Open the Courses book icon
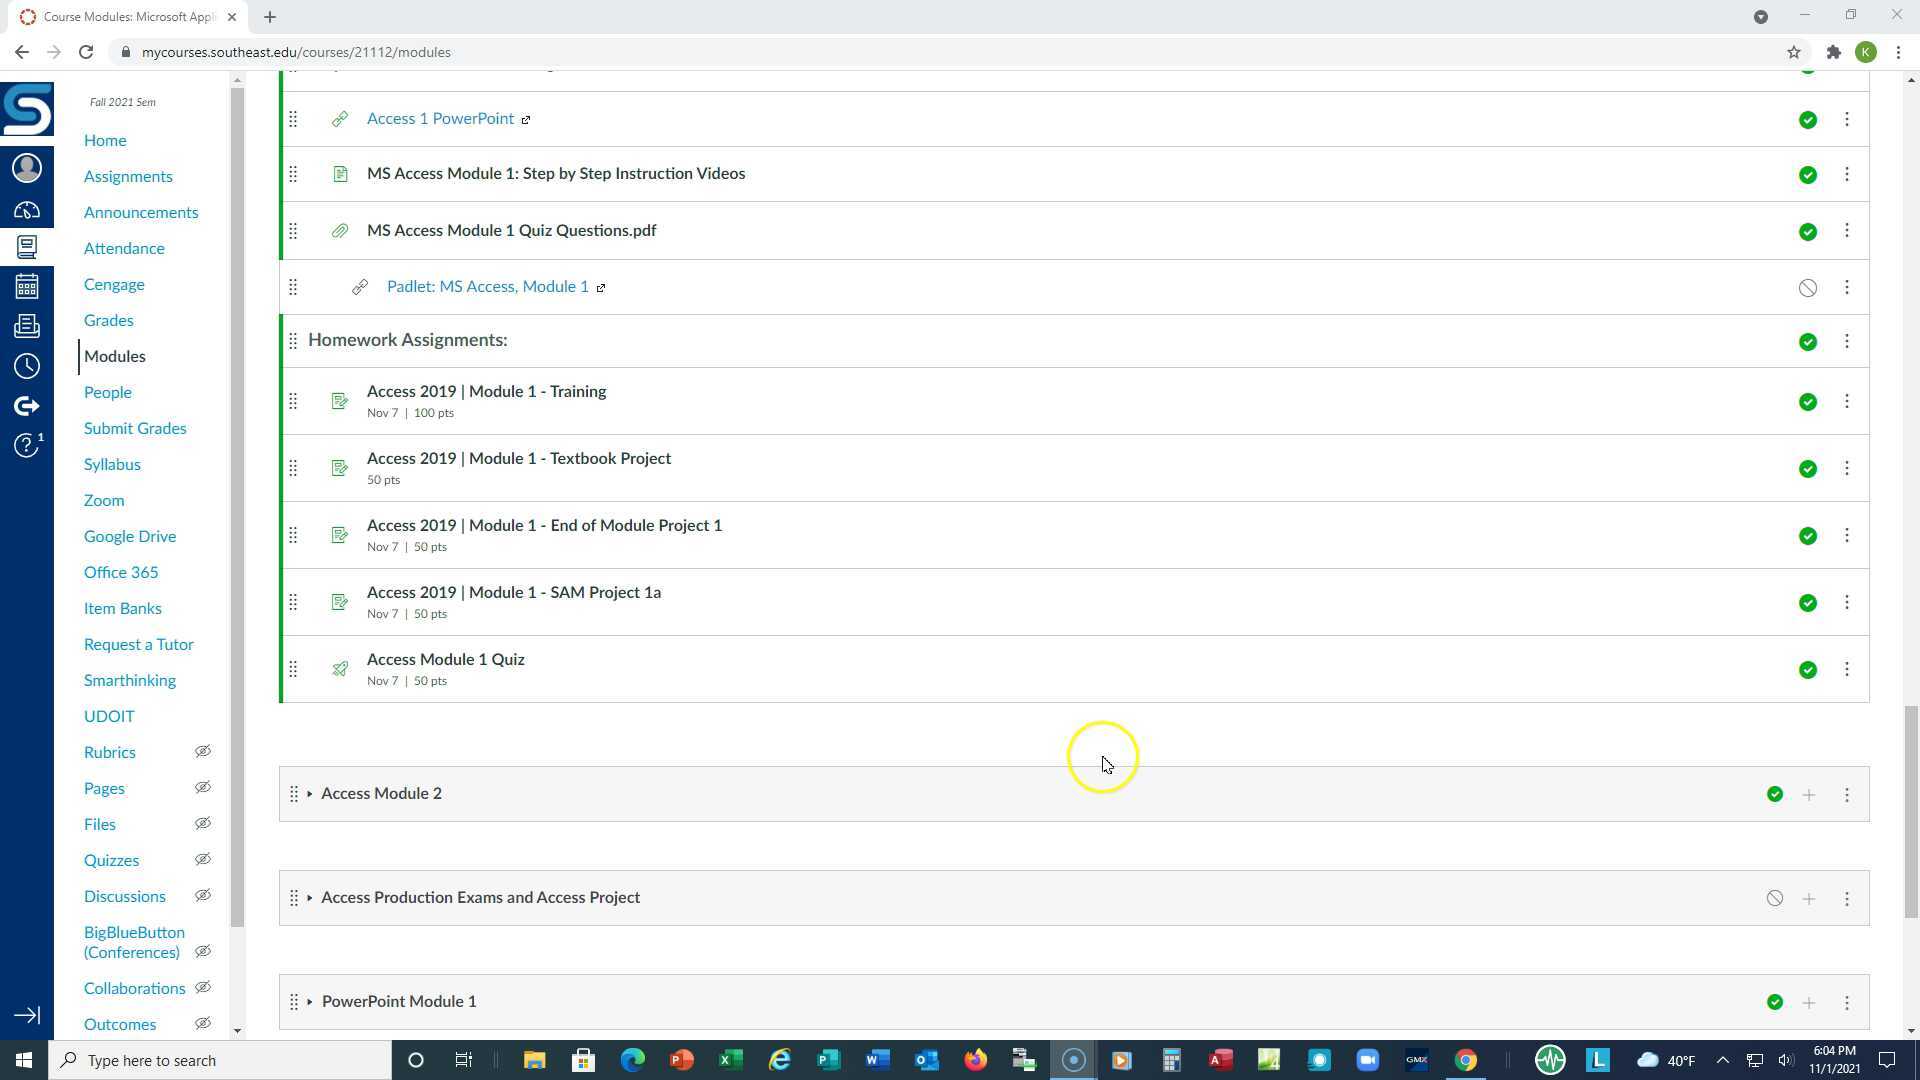Image resolution: width=1920 pixels, height=1080 pixels. tap(27, 247)
